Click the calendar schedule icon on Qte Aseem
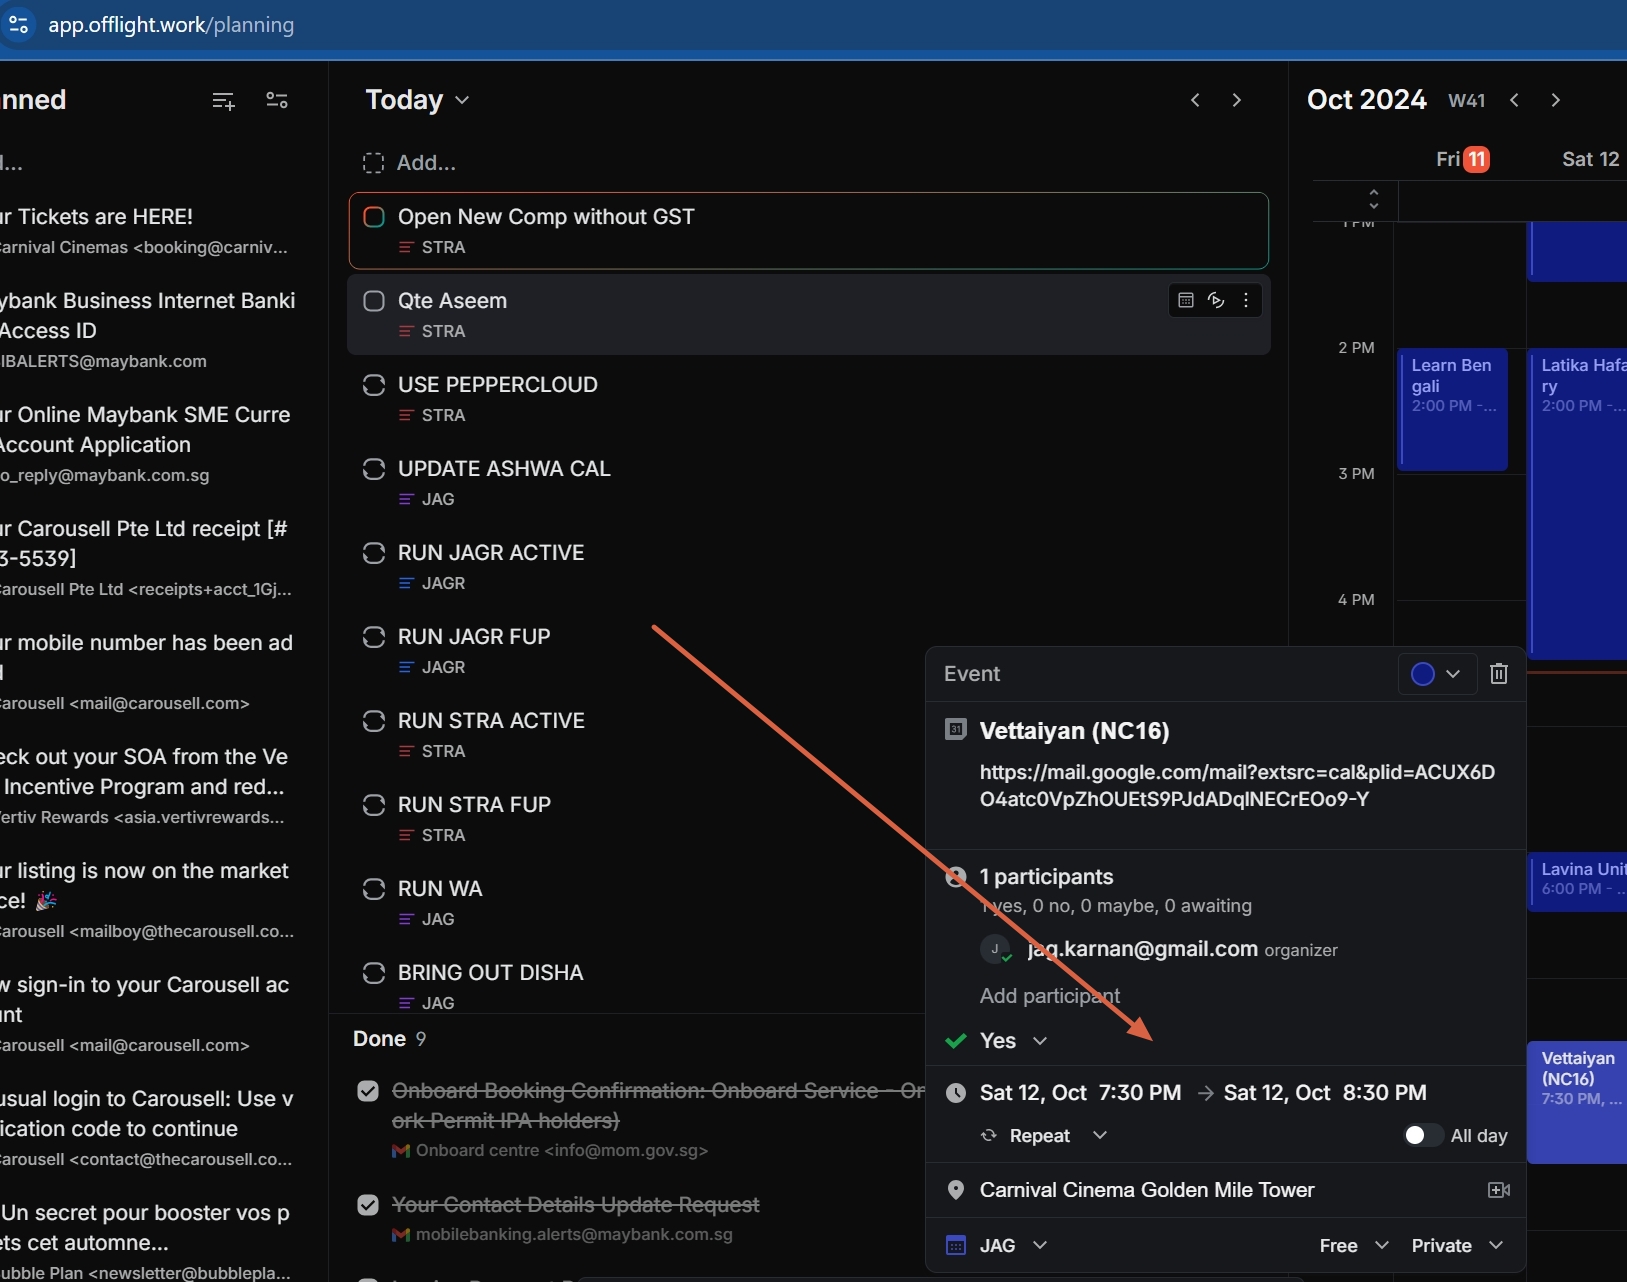 1186,300
